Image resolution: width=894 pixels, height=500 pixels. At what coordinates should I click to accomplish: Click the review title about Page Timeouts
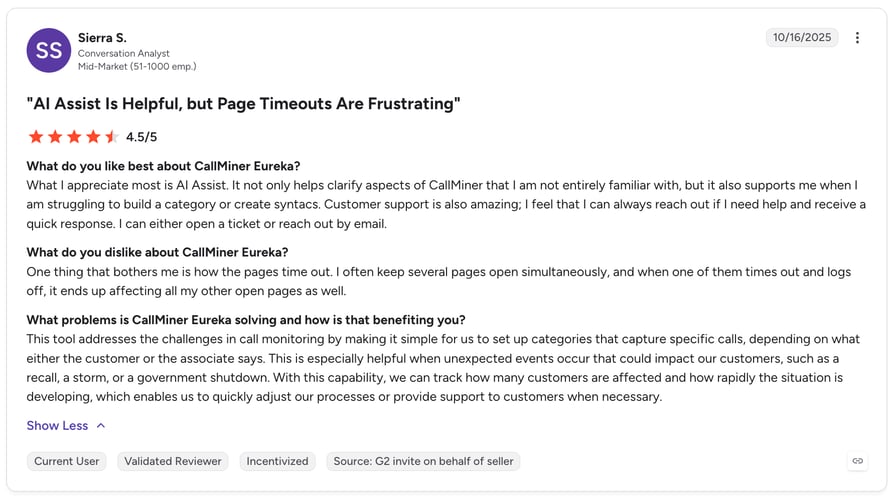pos(243,104)
